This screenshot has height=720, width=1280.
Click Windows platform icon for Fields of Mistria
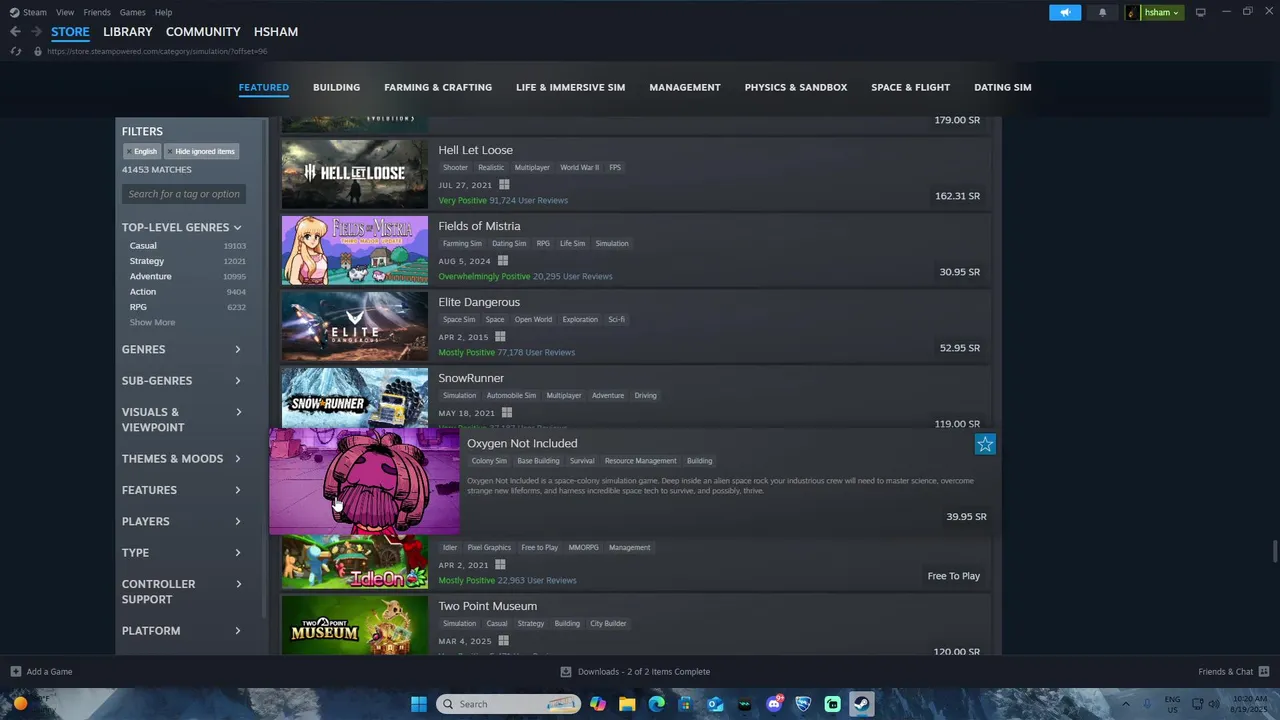pos(503,260)
